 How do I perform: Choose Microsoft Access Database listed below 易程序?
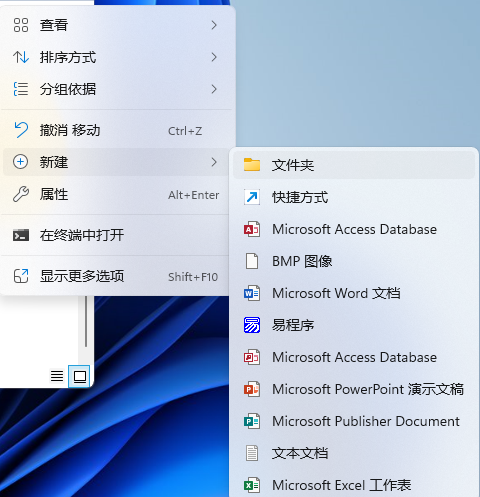coord(354,357)
